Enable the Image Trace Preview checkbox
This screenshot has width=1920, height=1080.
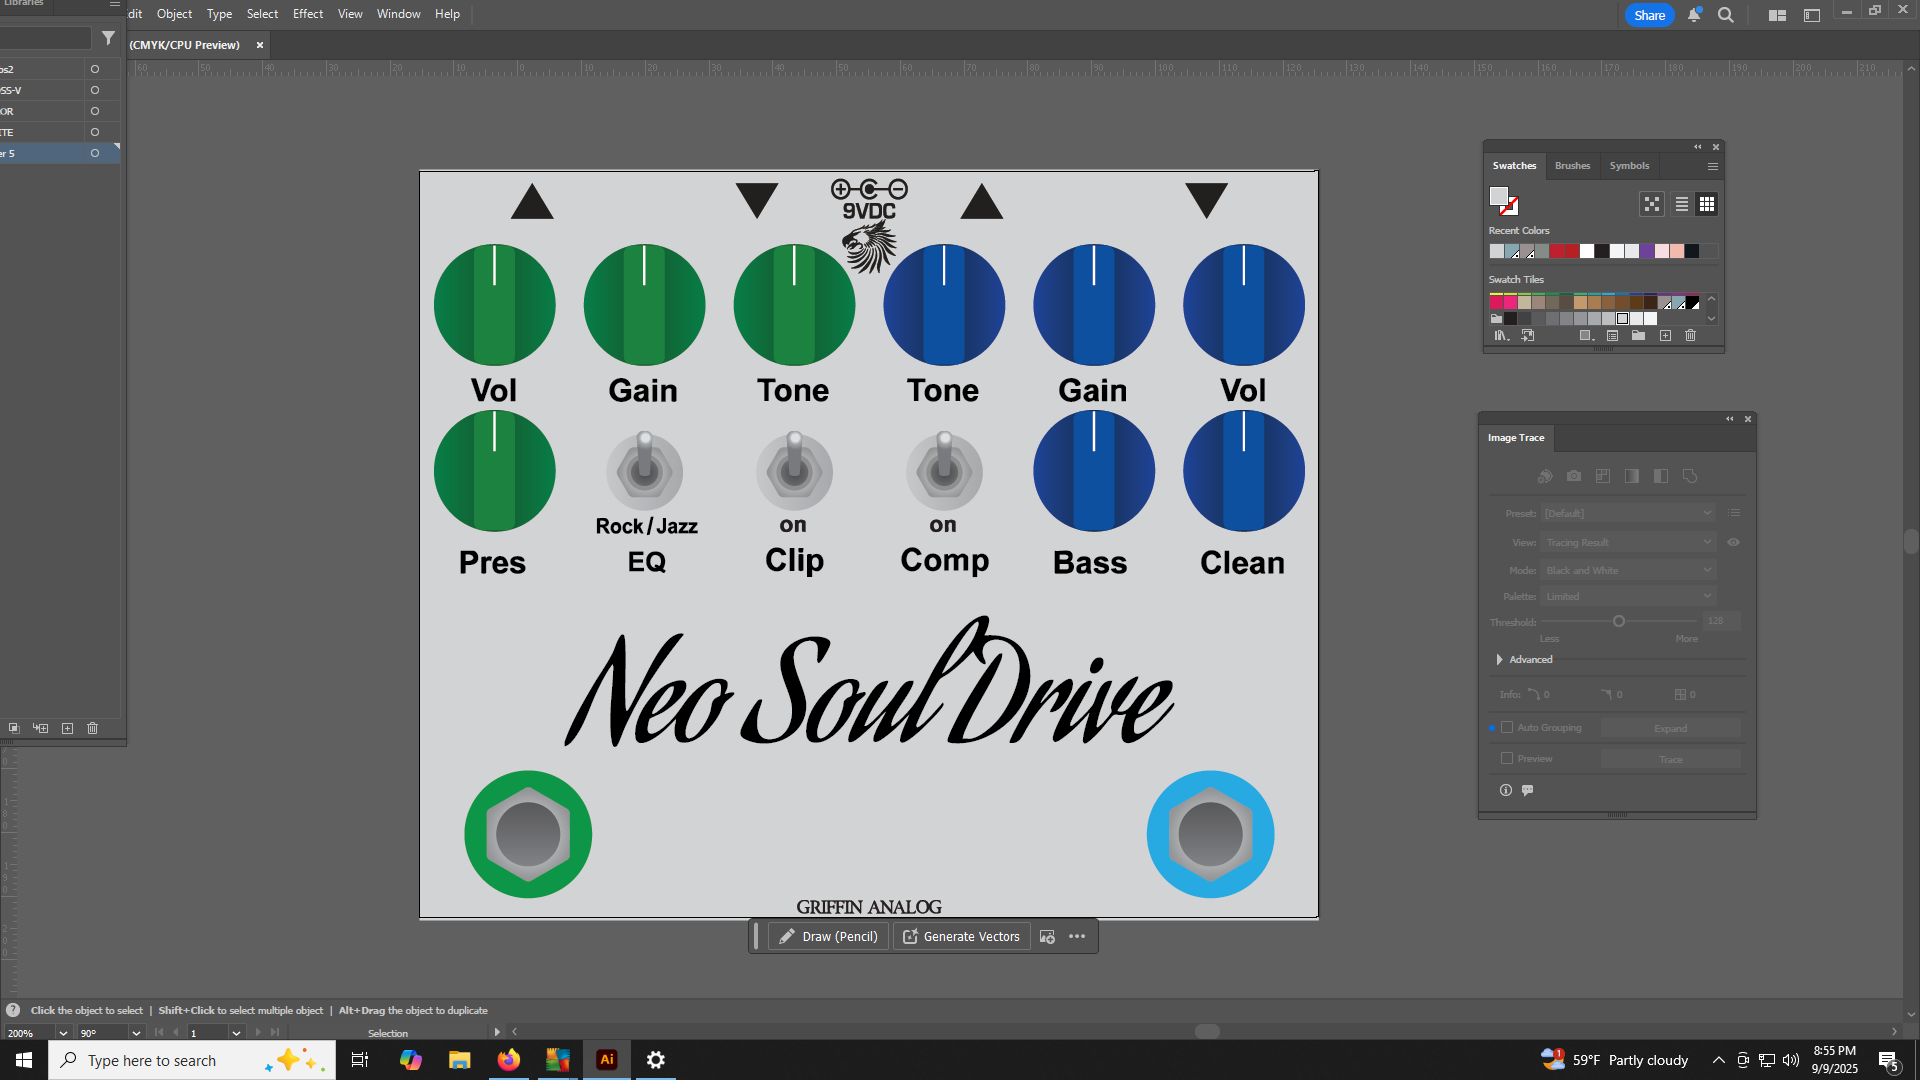click(1507, 759)
